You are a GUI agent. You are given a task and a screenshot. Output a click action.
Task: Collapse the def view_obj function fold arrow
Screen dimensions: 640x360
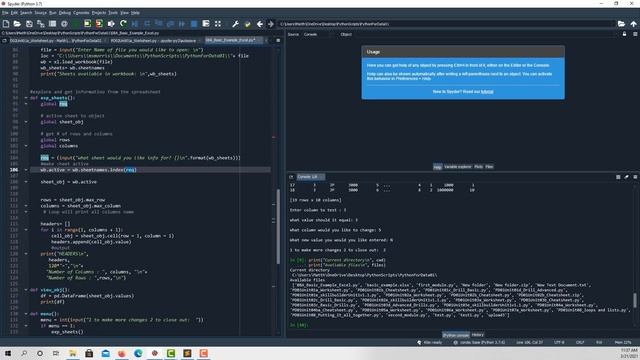click(26, 290)
